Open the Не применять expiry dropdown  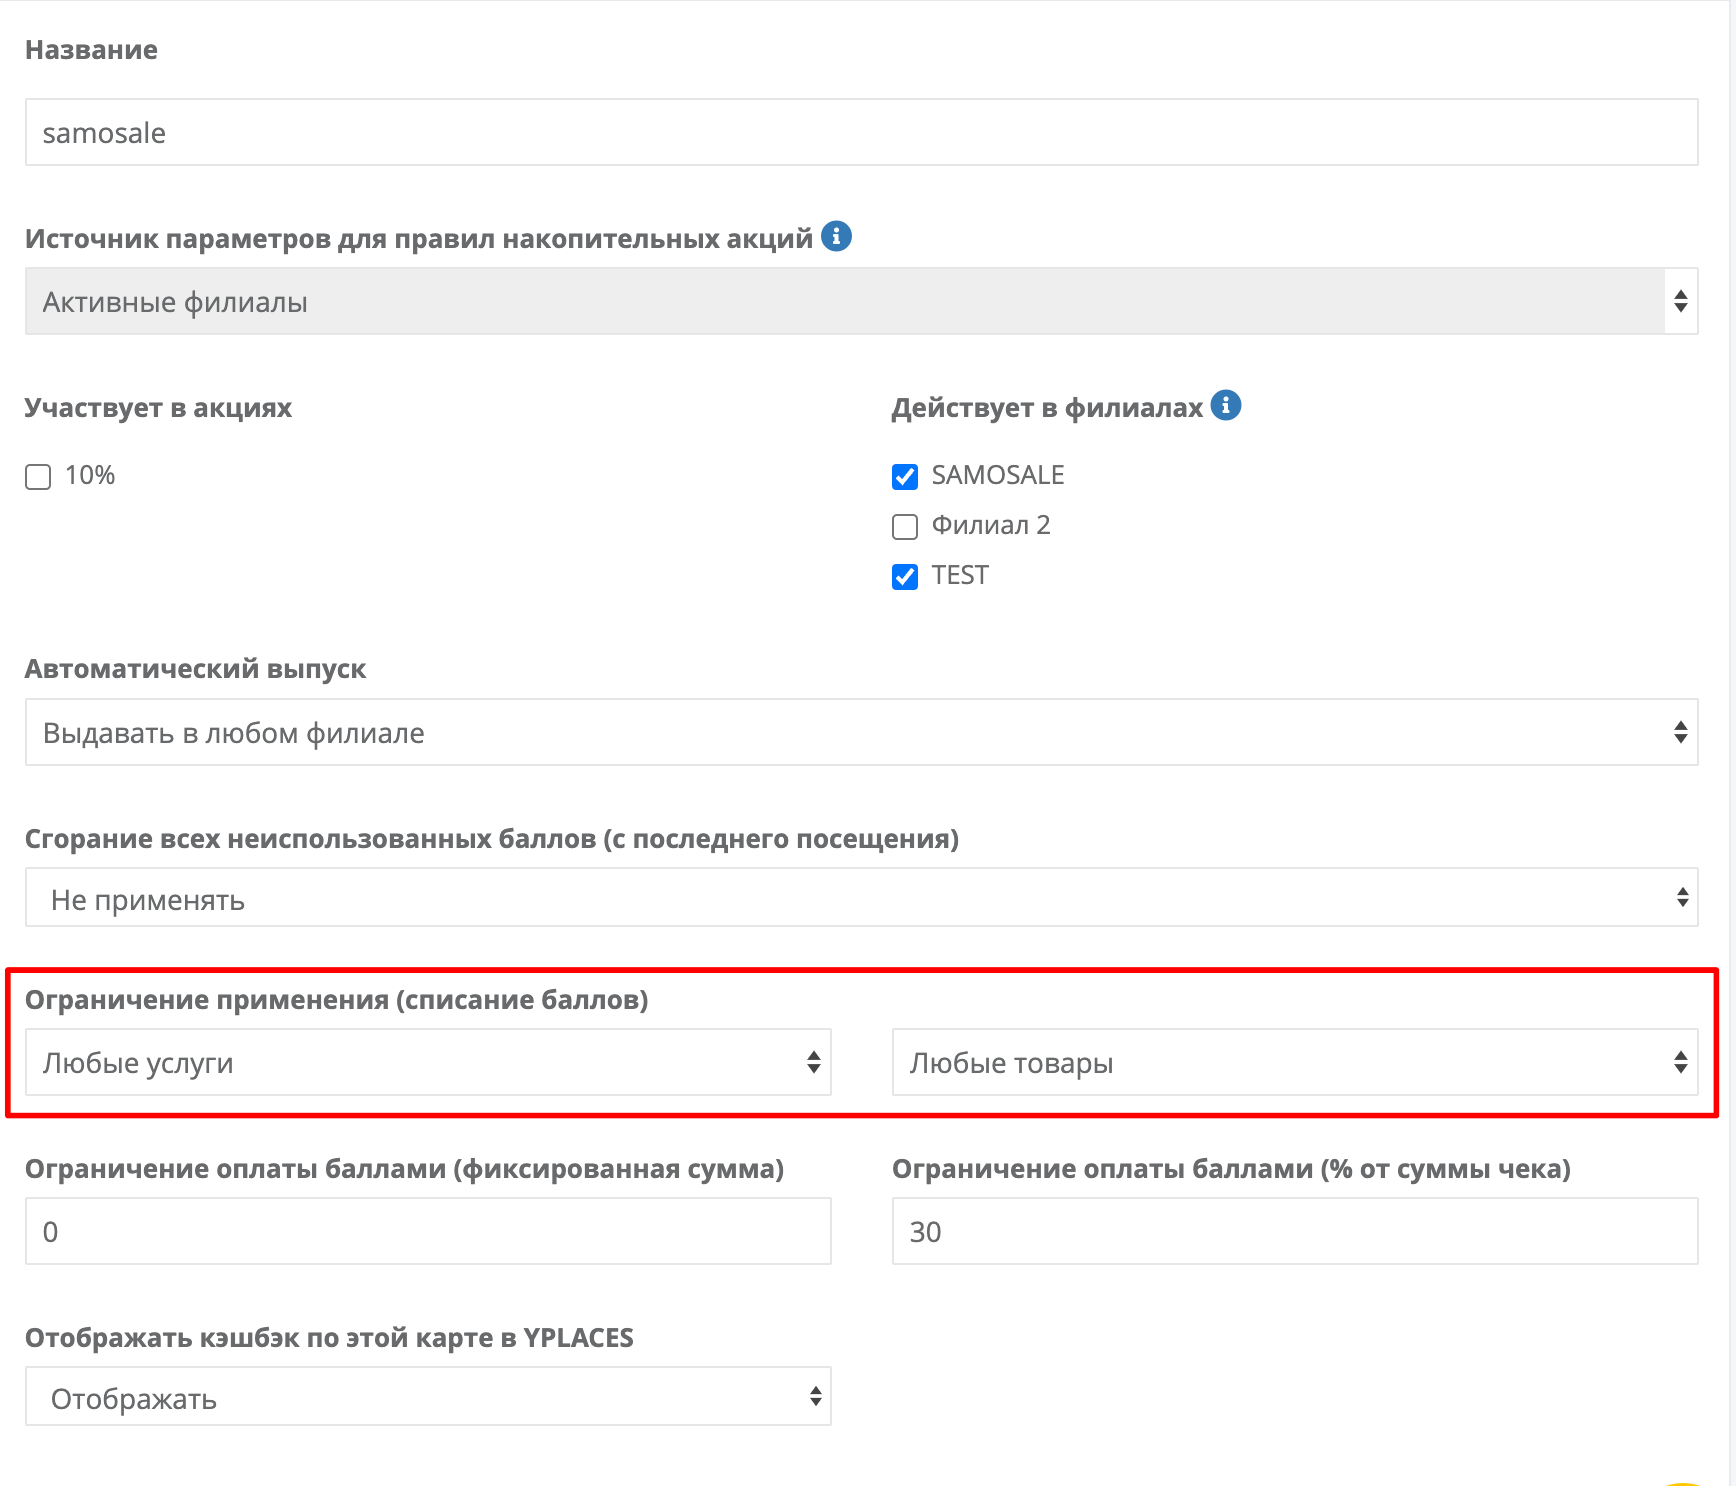click(x=861, y=898)
